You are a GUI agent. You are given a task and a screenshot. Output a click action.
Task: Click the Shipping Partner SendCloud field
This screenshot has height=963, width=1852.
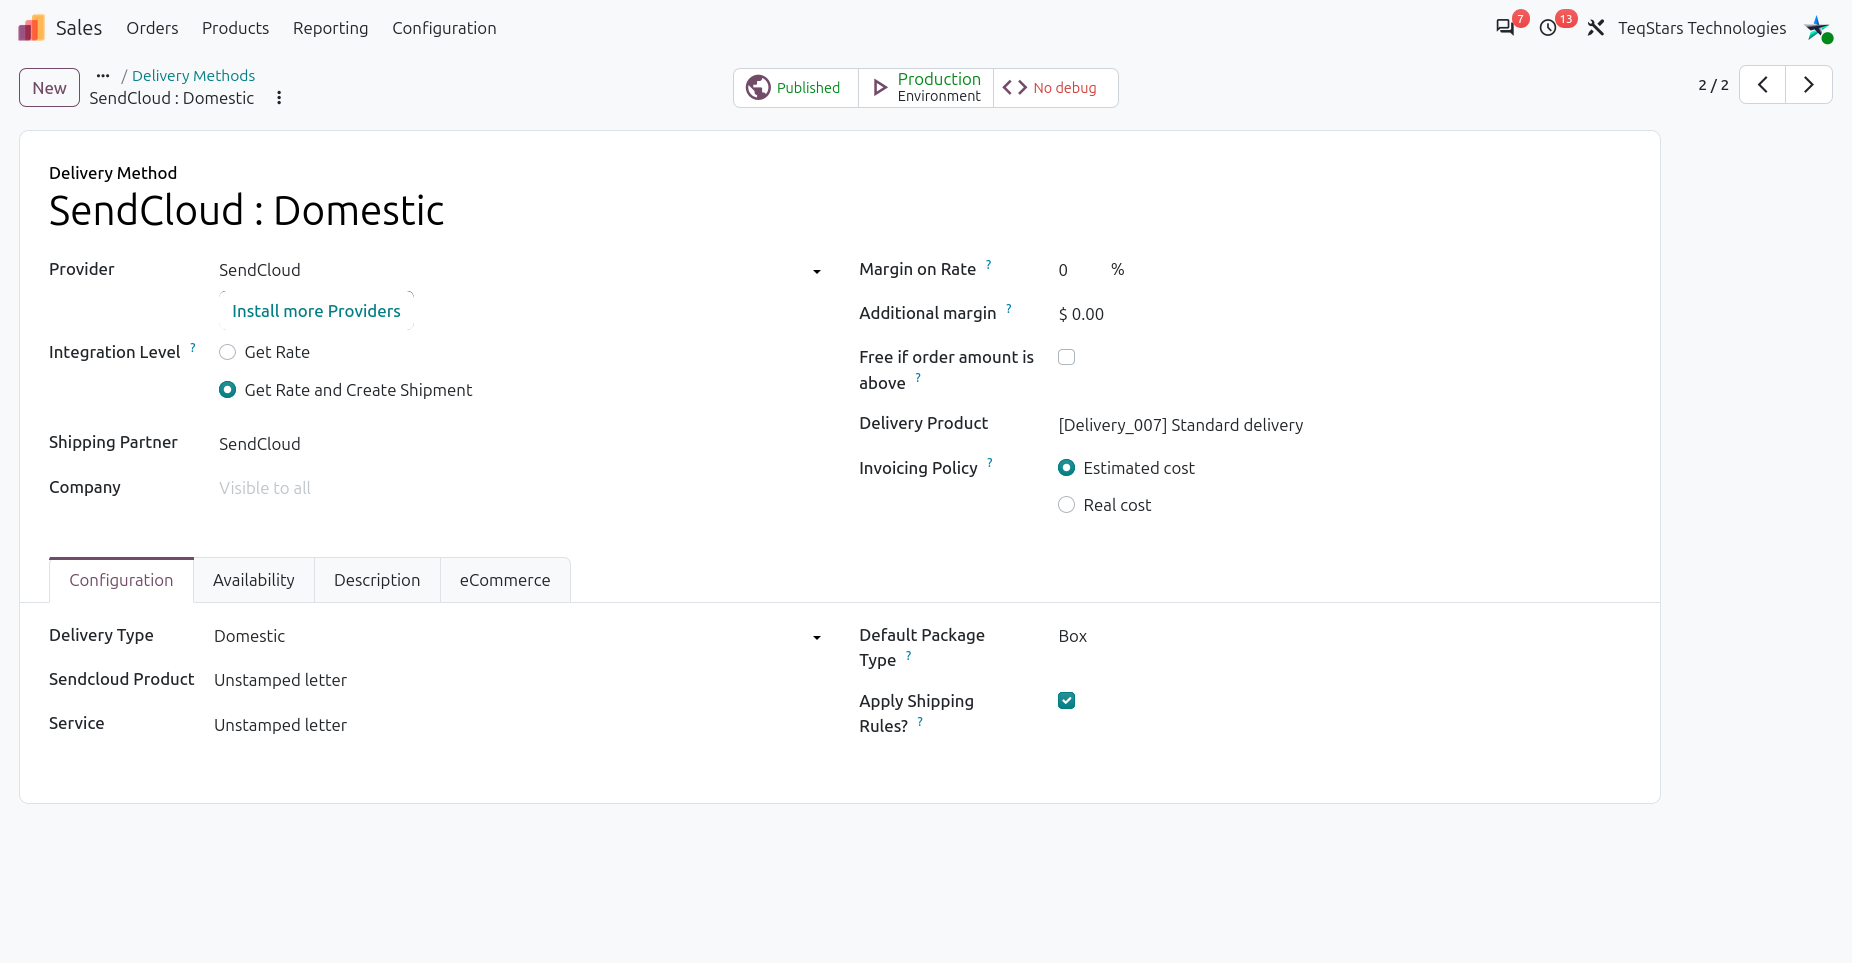click(x=519, y=444)
